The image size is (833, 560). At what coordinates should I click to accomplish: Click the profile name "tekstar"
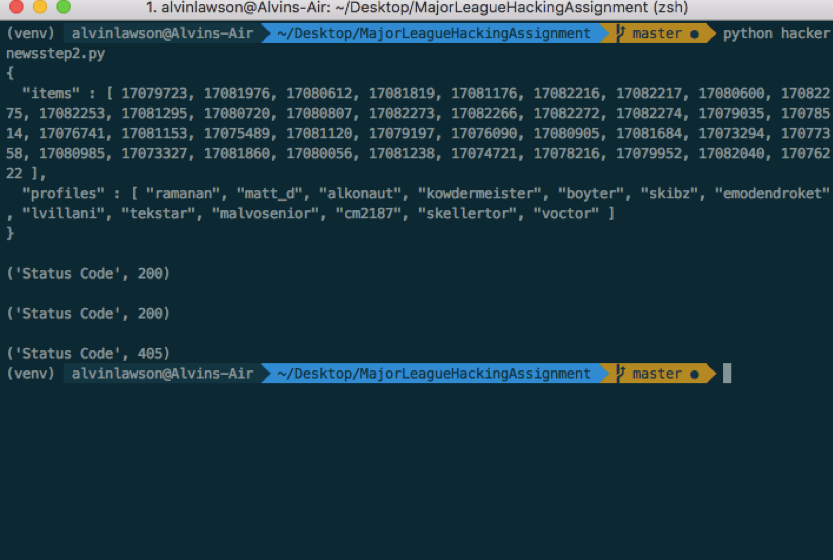coord(158,214)
